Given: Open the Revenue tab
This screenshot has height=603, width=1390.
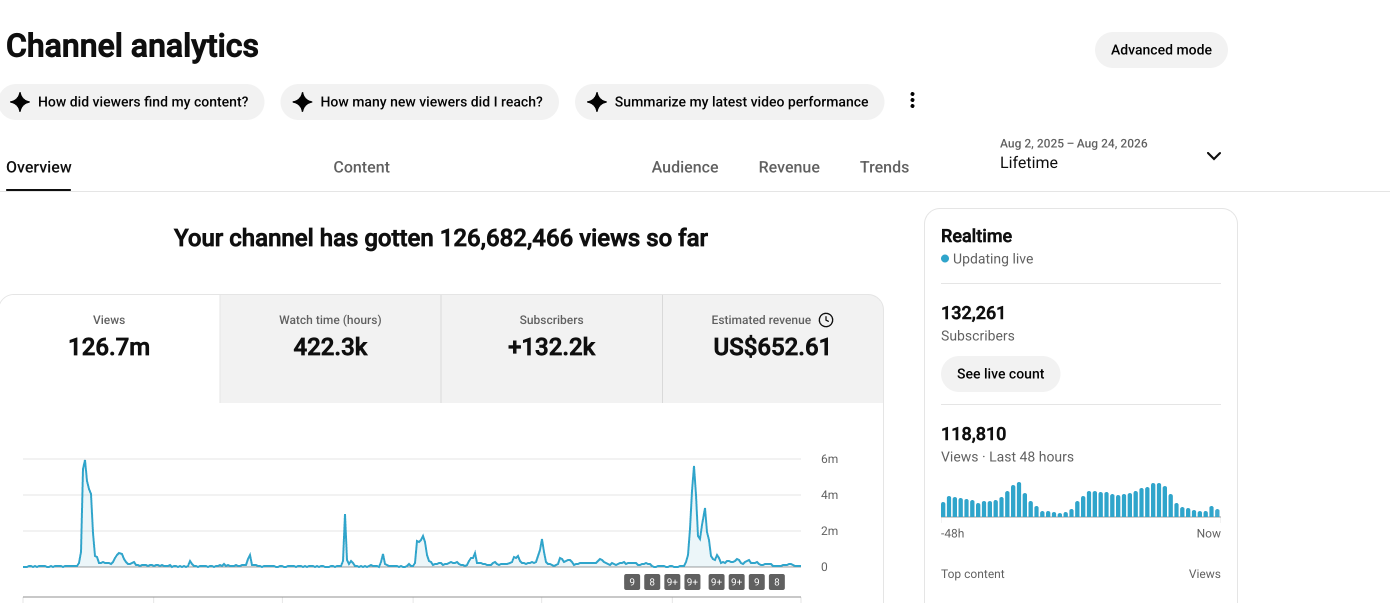Looking at the screenshot, I should (789, 167).
